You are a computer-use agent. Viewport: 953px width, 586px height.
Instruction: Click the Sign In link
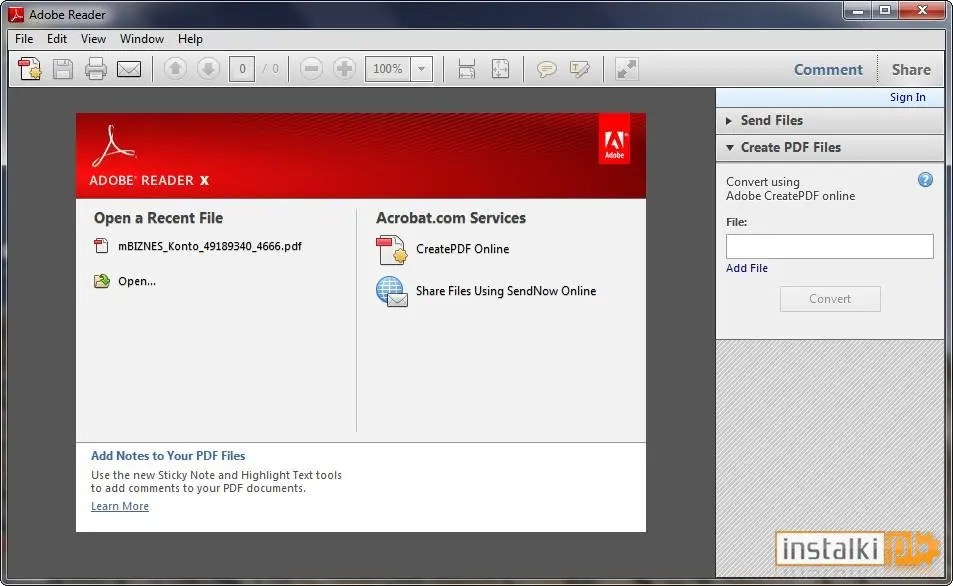pyautogui.click(x=907, y=97)
